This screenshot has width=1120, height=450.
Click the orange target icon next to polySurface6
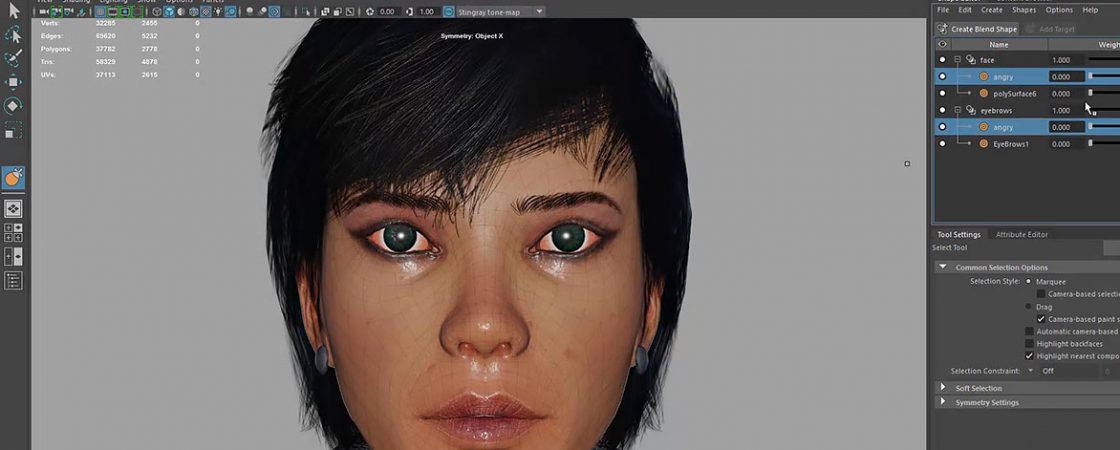pyautogui.click(x=984, y=94)
